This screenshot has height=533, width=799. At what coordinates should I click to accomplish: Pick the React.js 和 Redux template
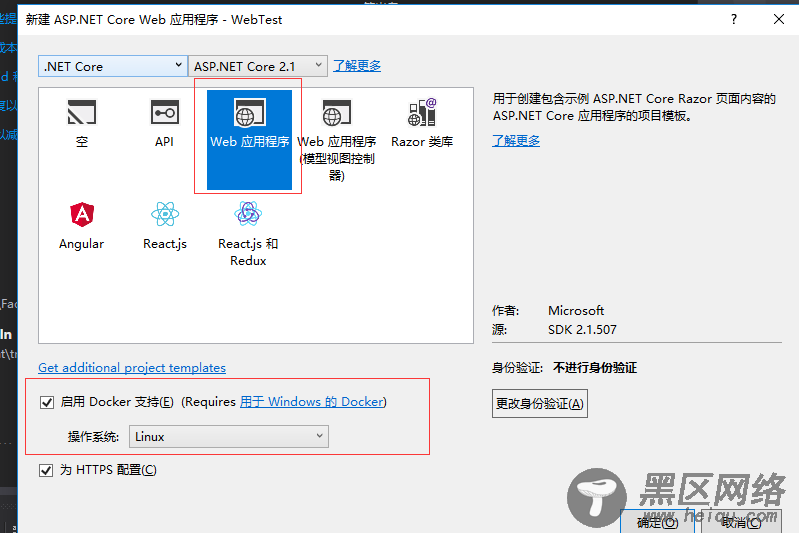(248, 234)
